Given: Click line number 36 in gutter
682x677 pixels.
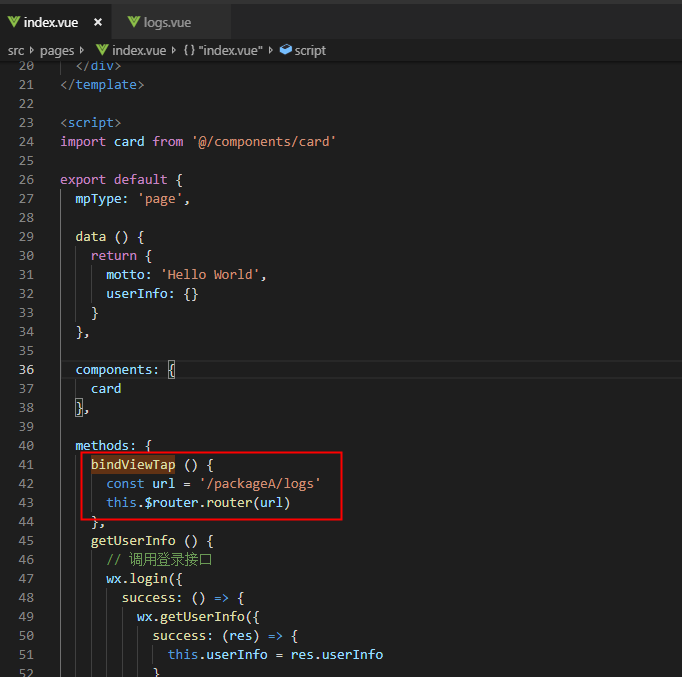Looking at the screenshot, I should click(x=26, y=370).
